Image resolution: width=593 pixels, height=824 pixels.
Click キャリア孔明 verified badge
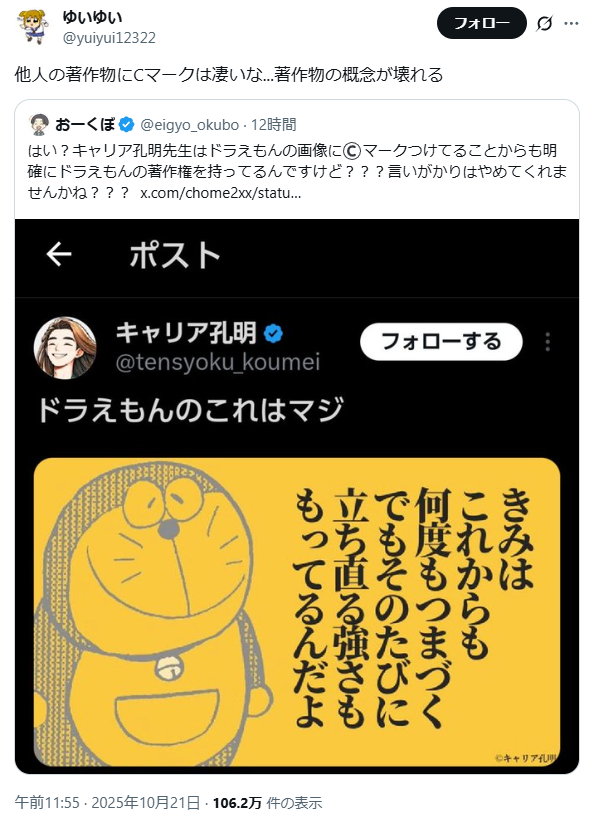click(273, 333)
